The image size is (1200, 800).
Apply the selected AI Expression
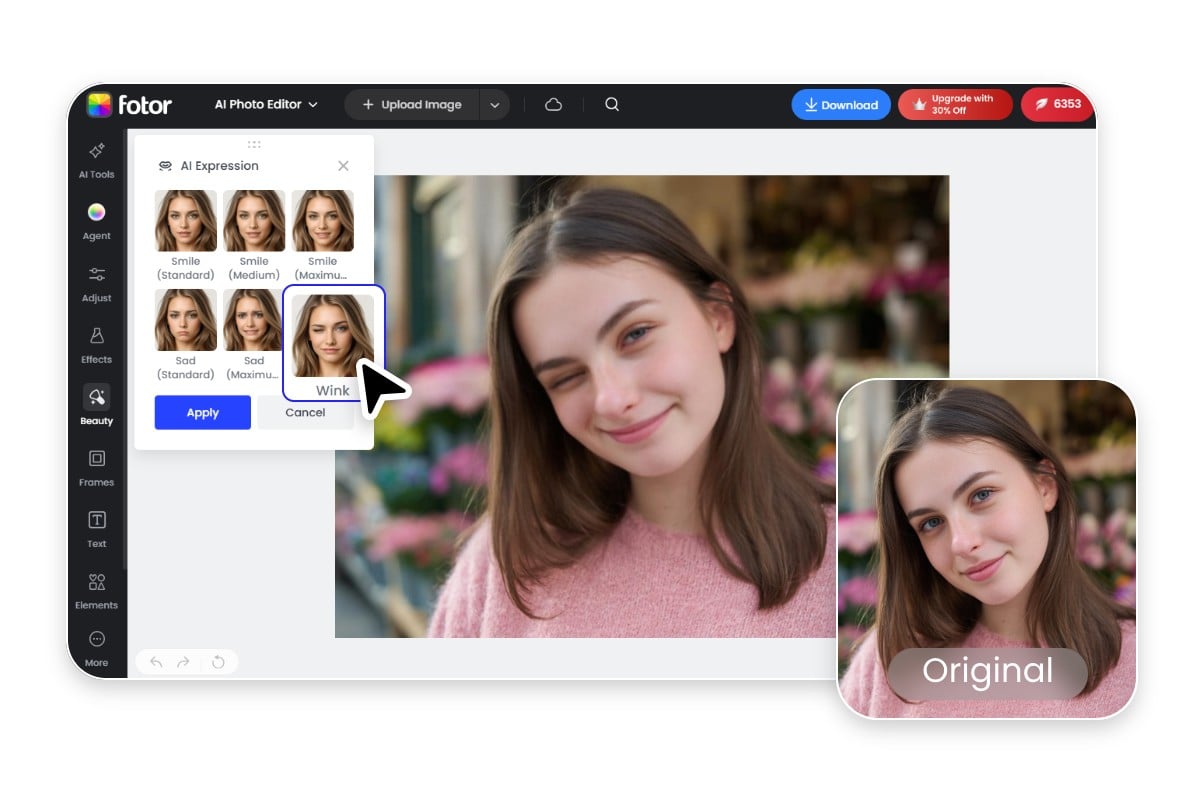(202, 412)
